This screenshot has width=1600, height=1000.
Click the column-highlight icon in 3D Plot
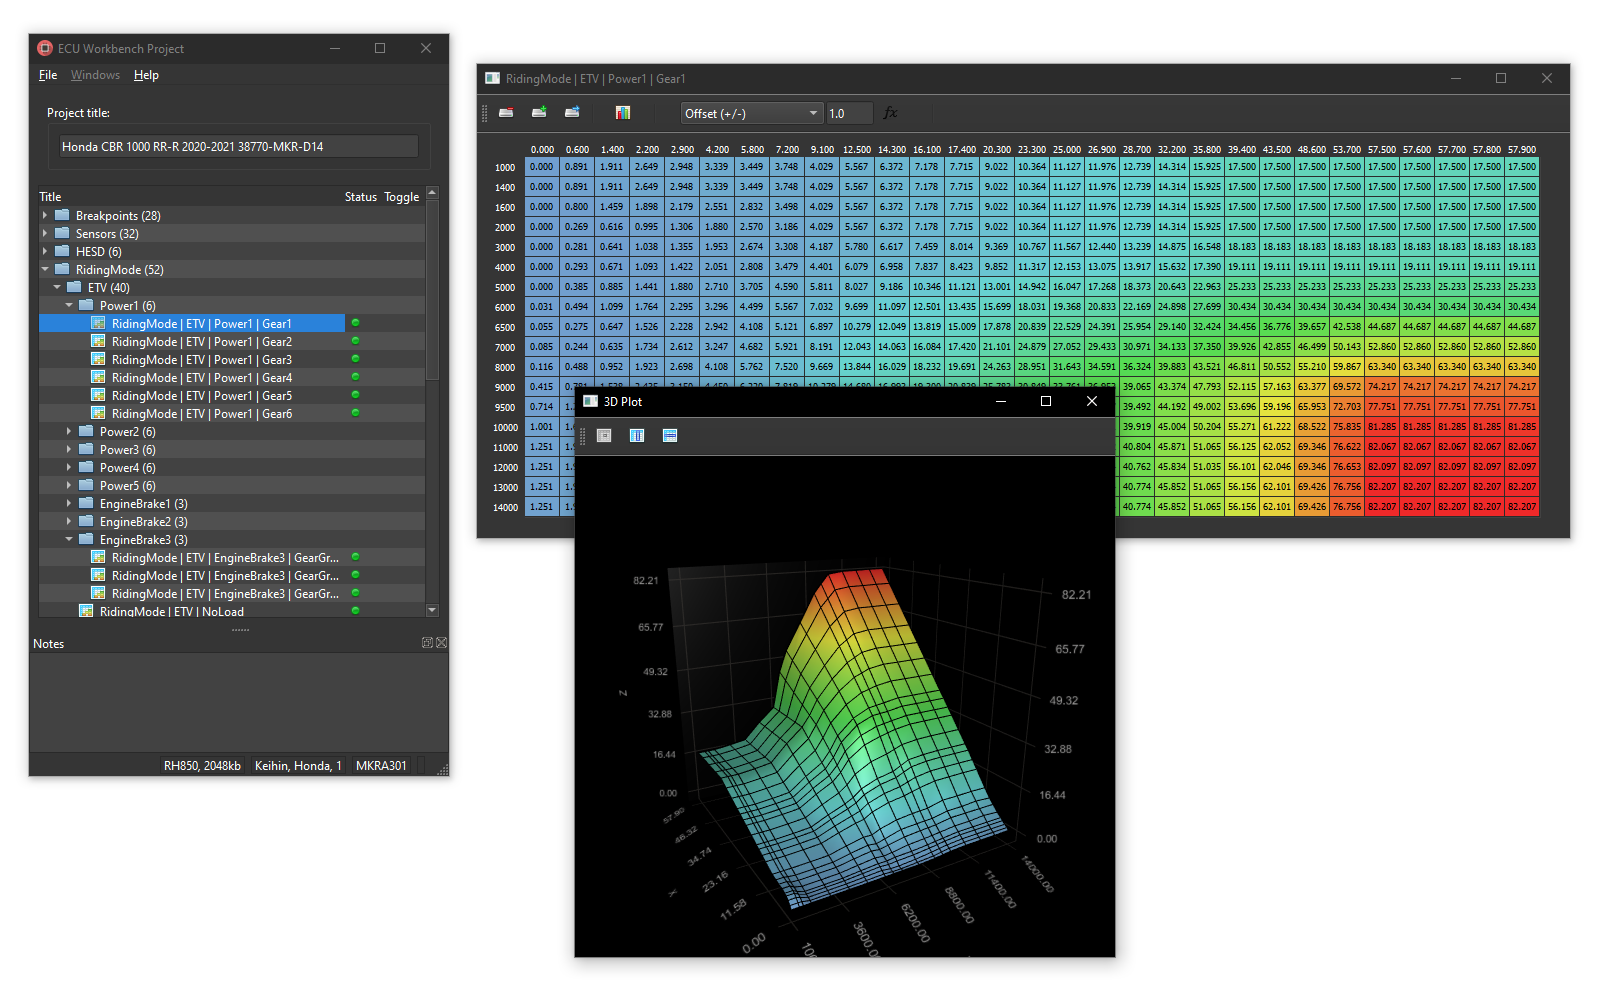tap(637, 435)
